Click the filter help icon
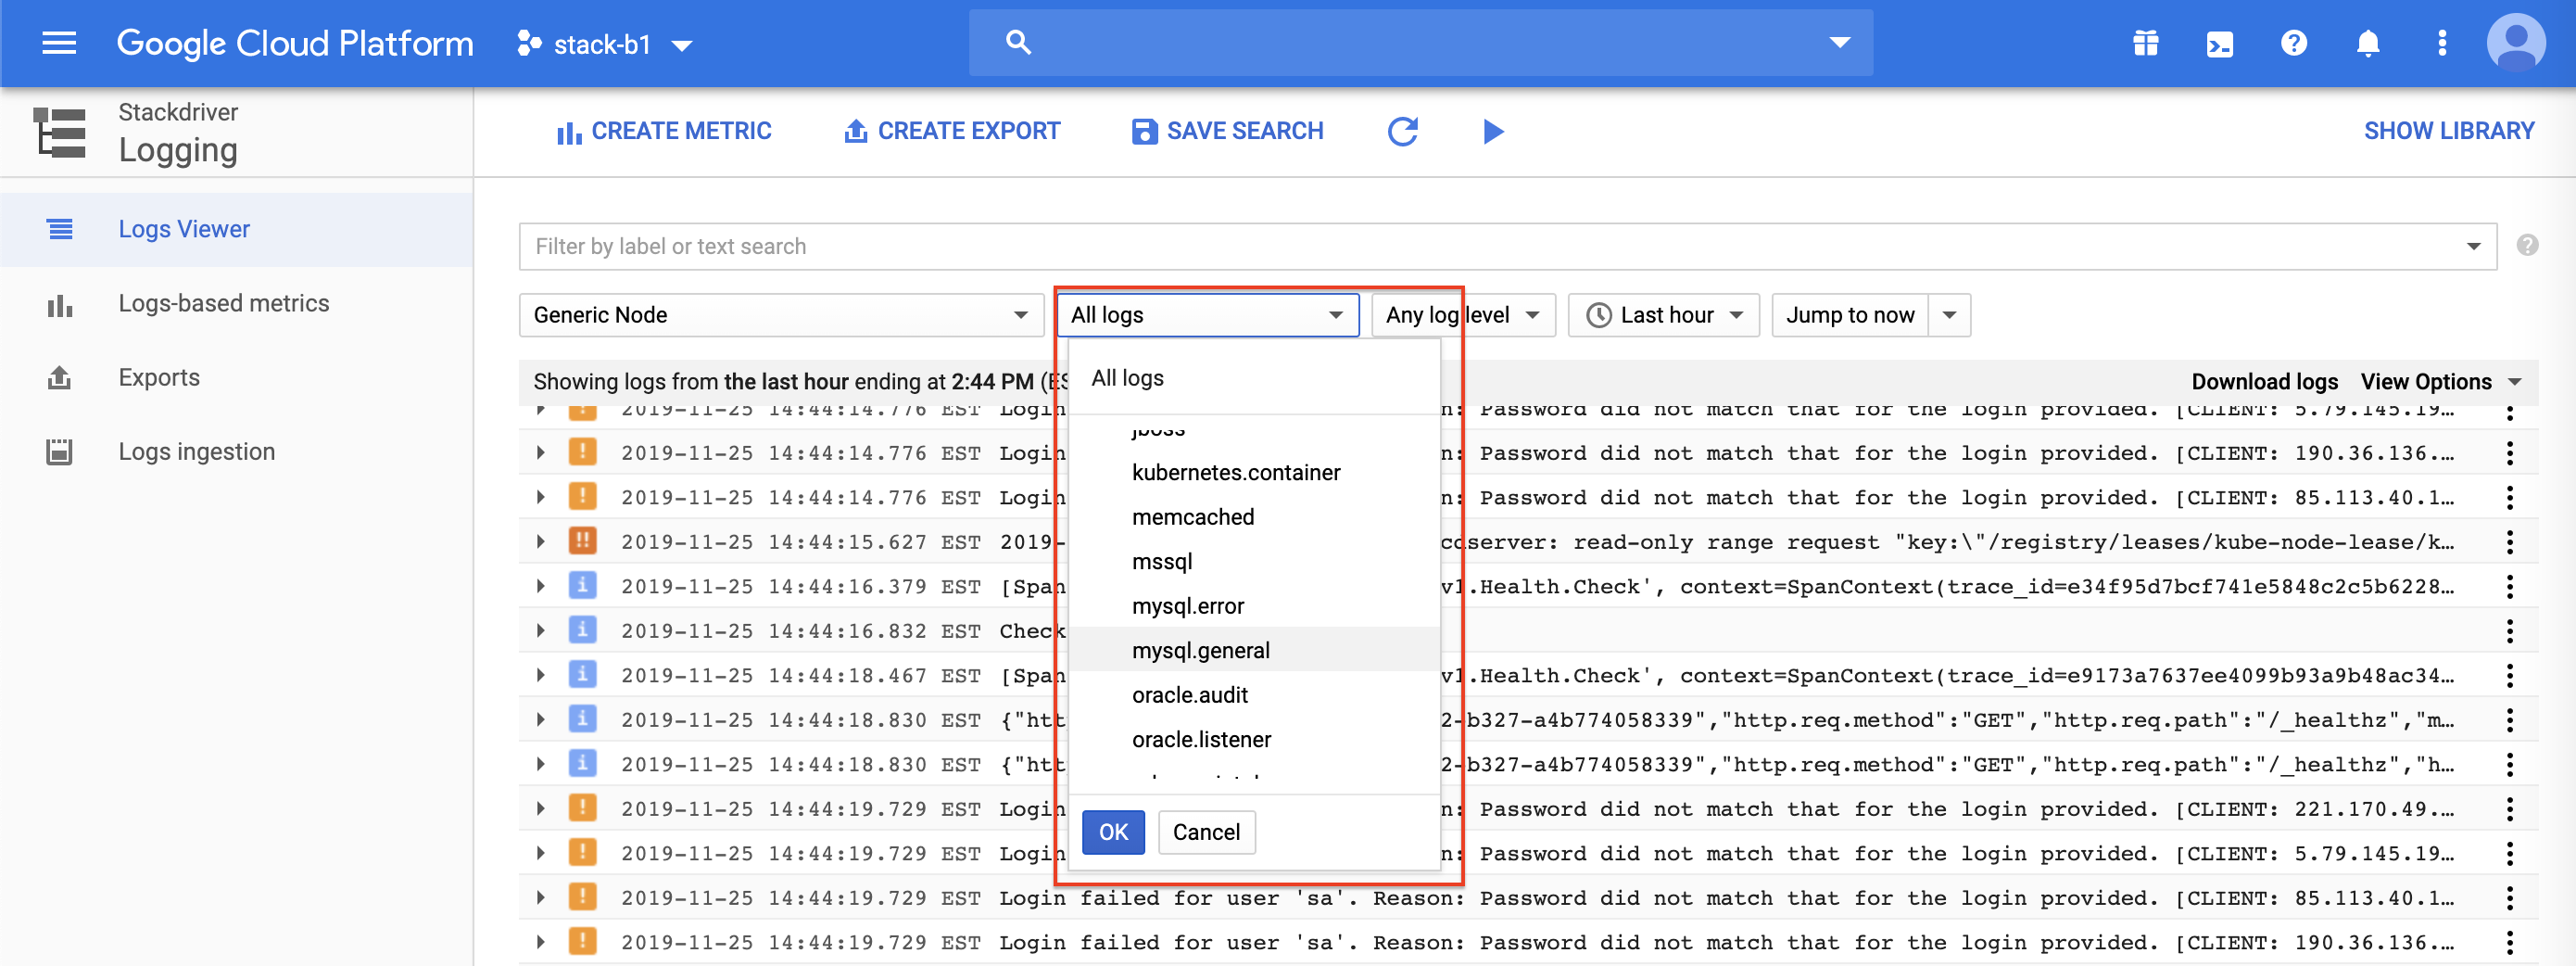Screen dimensions: 2576x966 [2527, 245]
